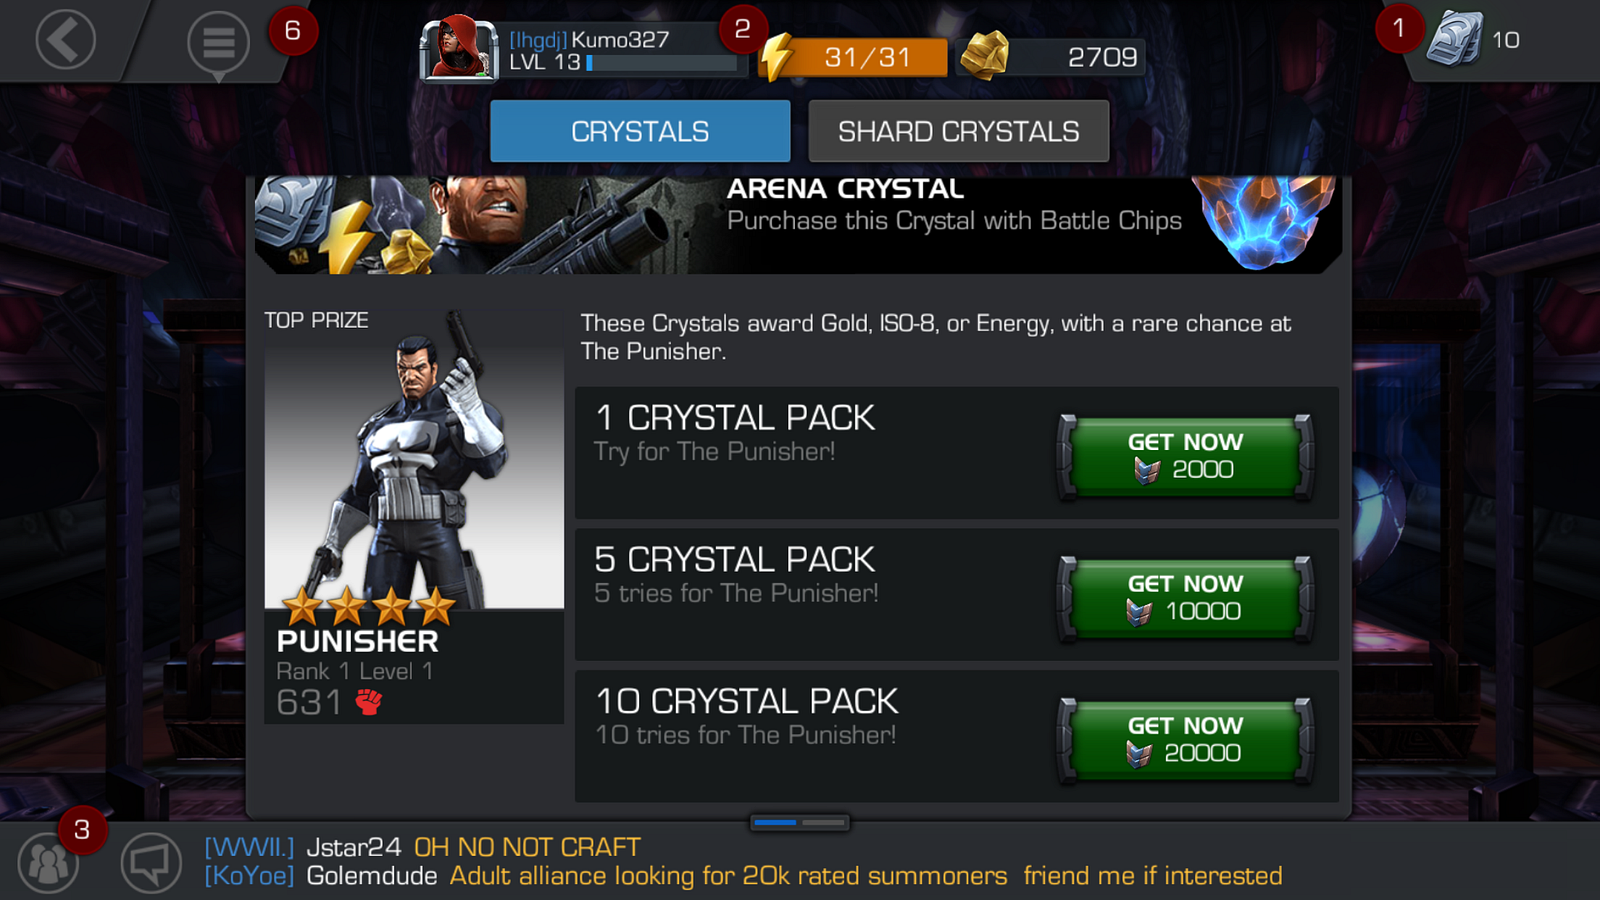Open the Golemdude alliance chat message
The height and width of the screenshot is (900, 1600).
click(743, 876)
